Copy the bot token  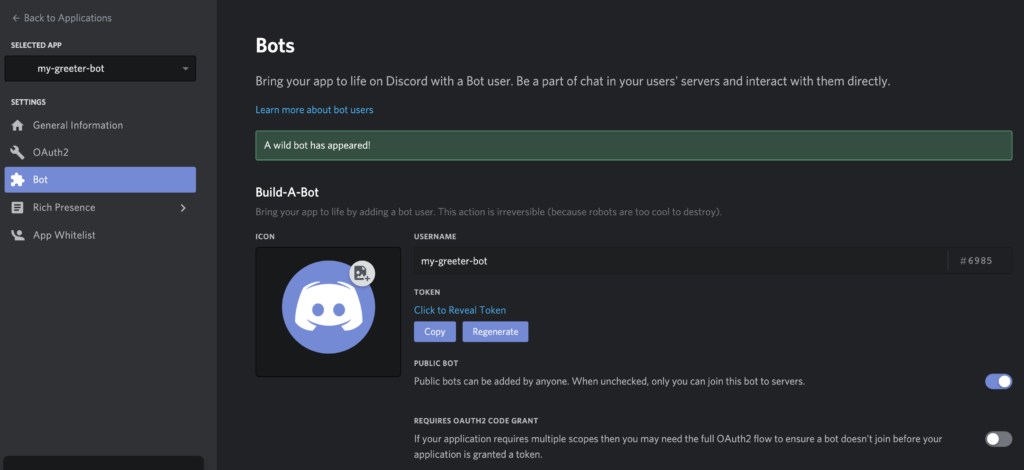434,332
